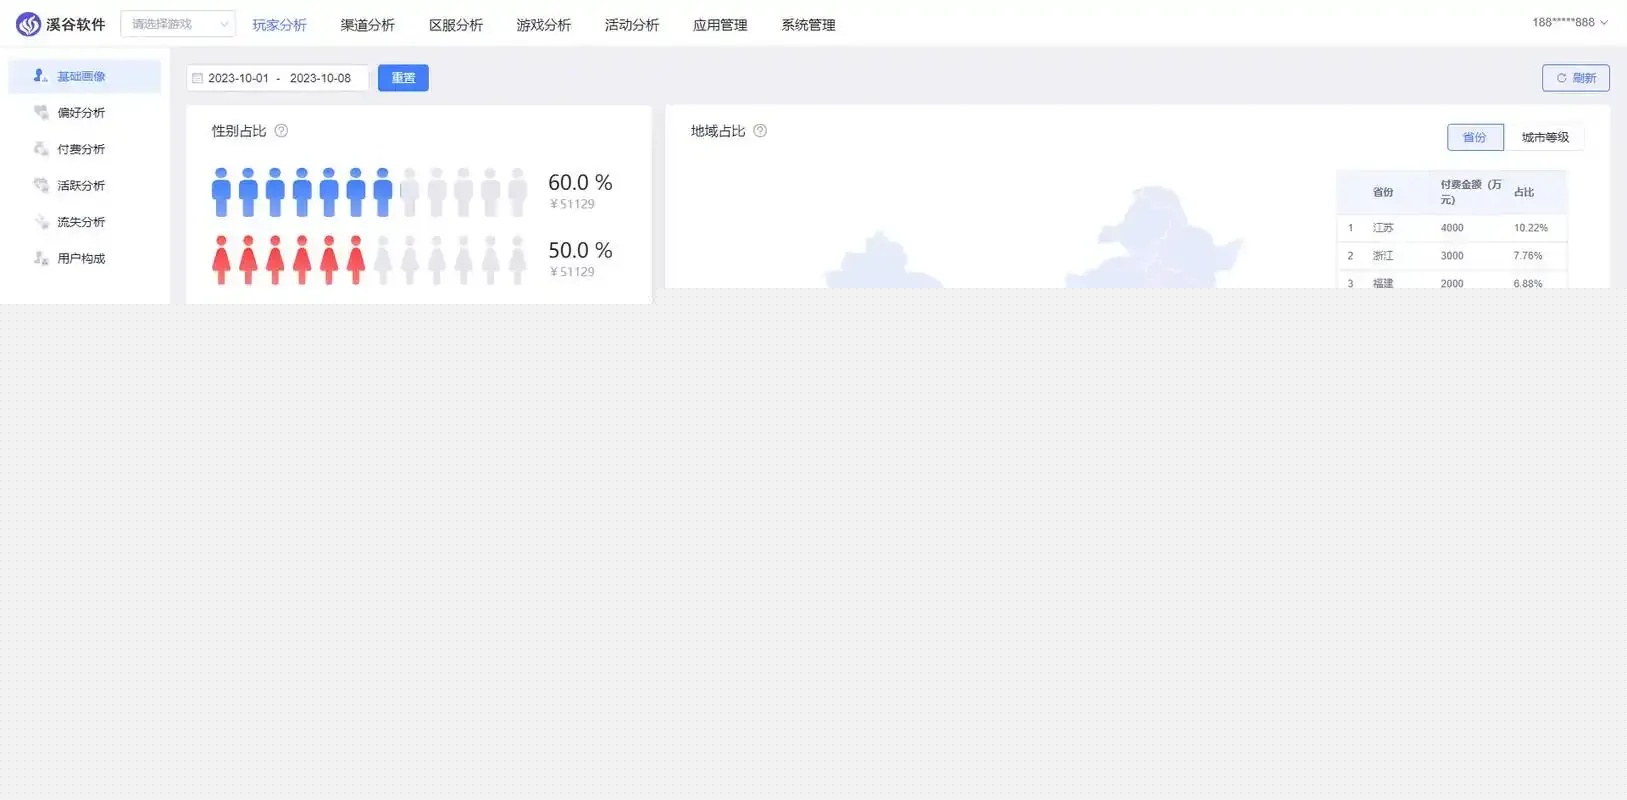1627x800 pixels.
Task: Open the 活动分析 menu
Action: point(631,25)
